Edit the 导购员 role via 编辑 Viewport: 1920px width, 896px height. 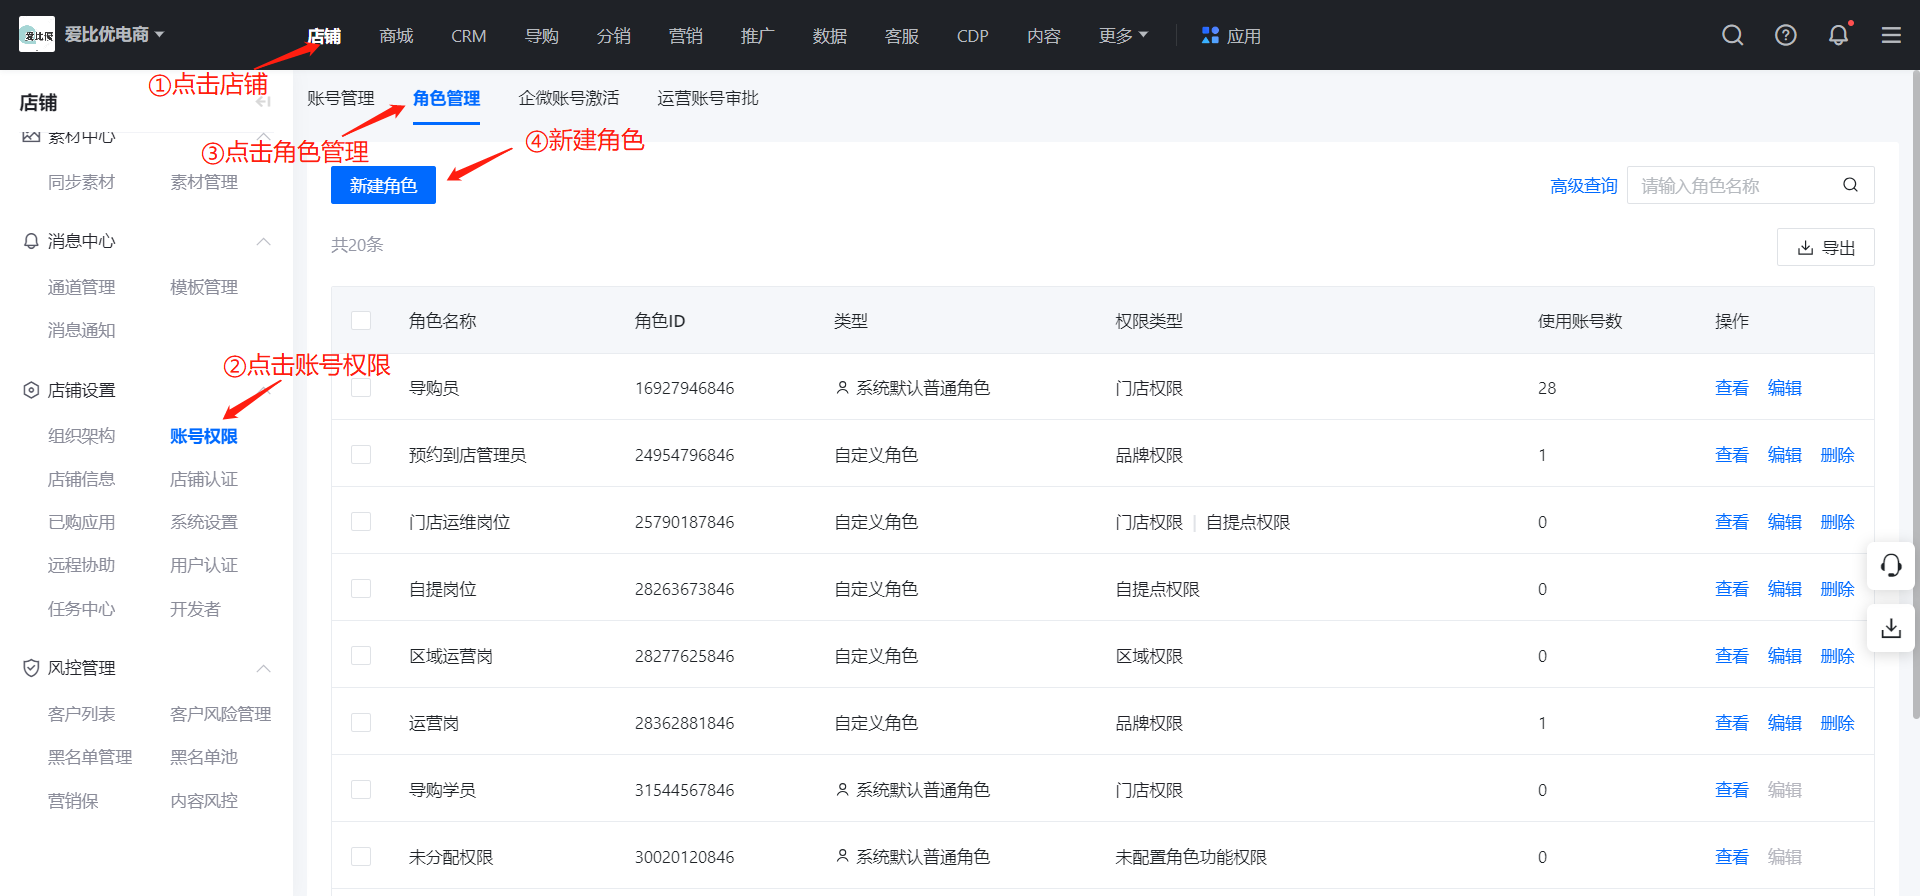pos(1784,388)
